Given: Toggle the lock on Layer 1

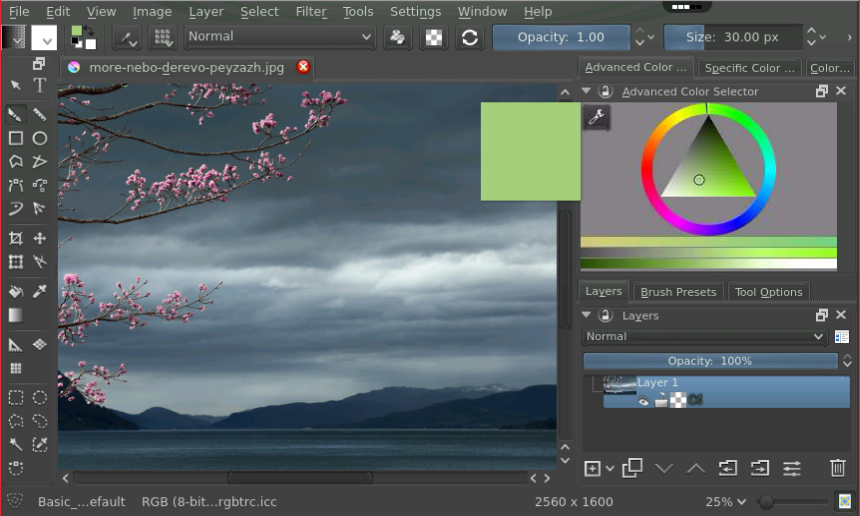Looking at the screenshot, I should (661, 401).
